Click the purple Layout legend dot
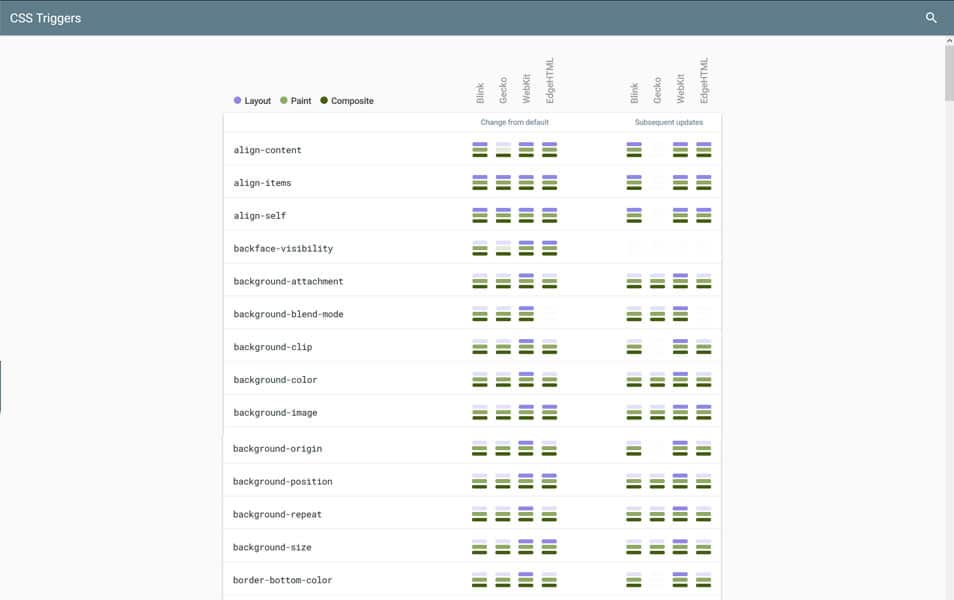Screen dimensions: 954x600 237,100
